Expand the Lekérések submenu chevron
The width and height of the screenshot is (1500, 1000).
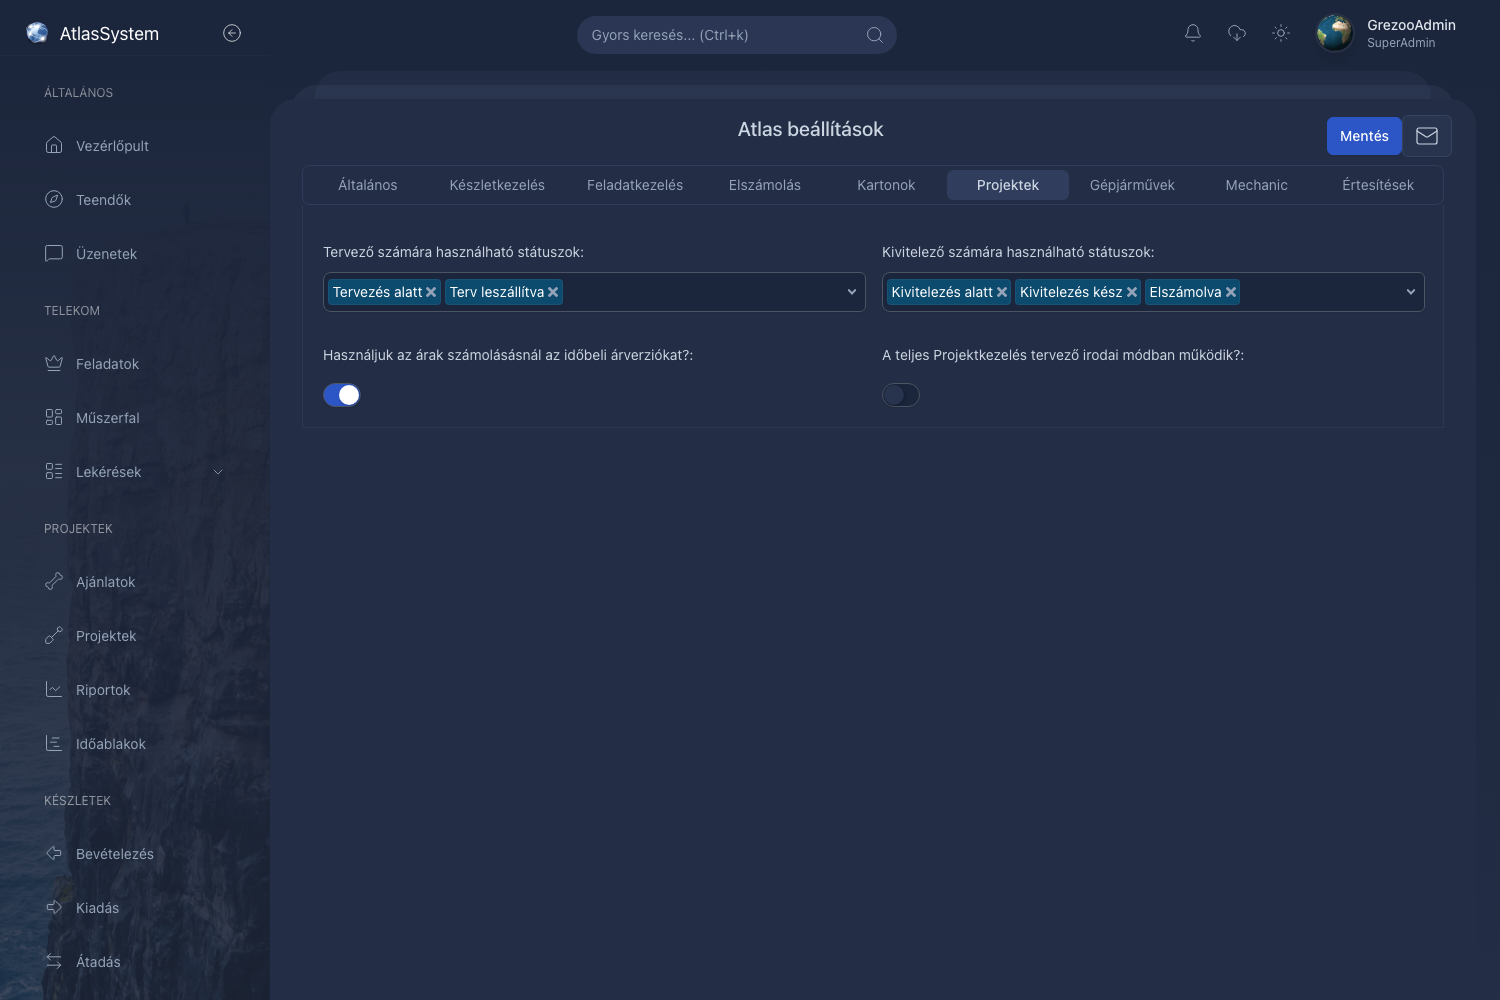coord(218,472)
